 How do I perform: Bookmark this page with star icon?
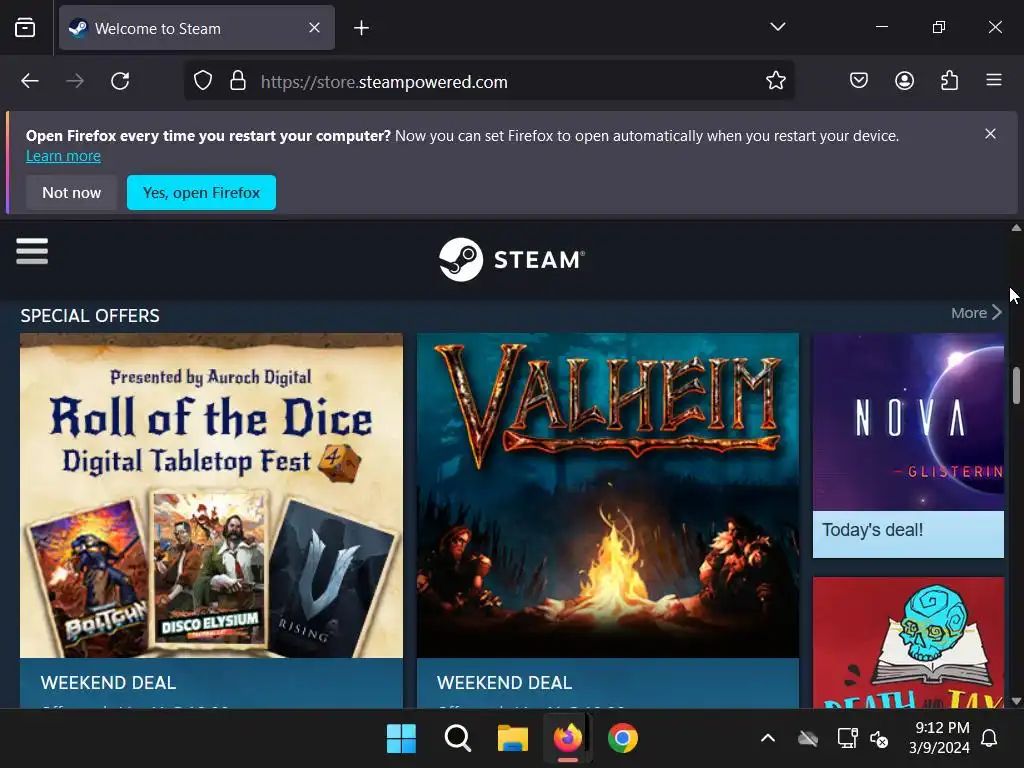(x=776, y=80)
